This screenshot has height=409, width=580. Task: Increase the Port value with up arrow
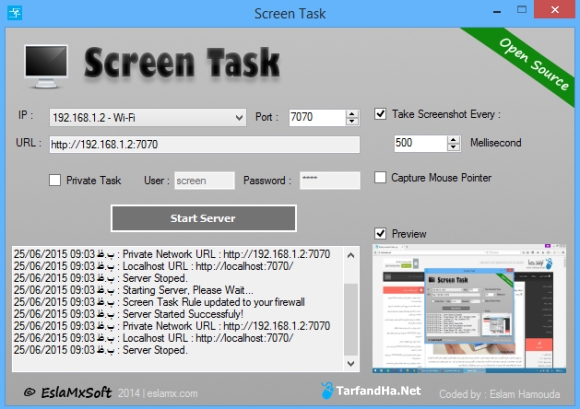352,114
